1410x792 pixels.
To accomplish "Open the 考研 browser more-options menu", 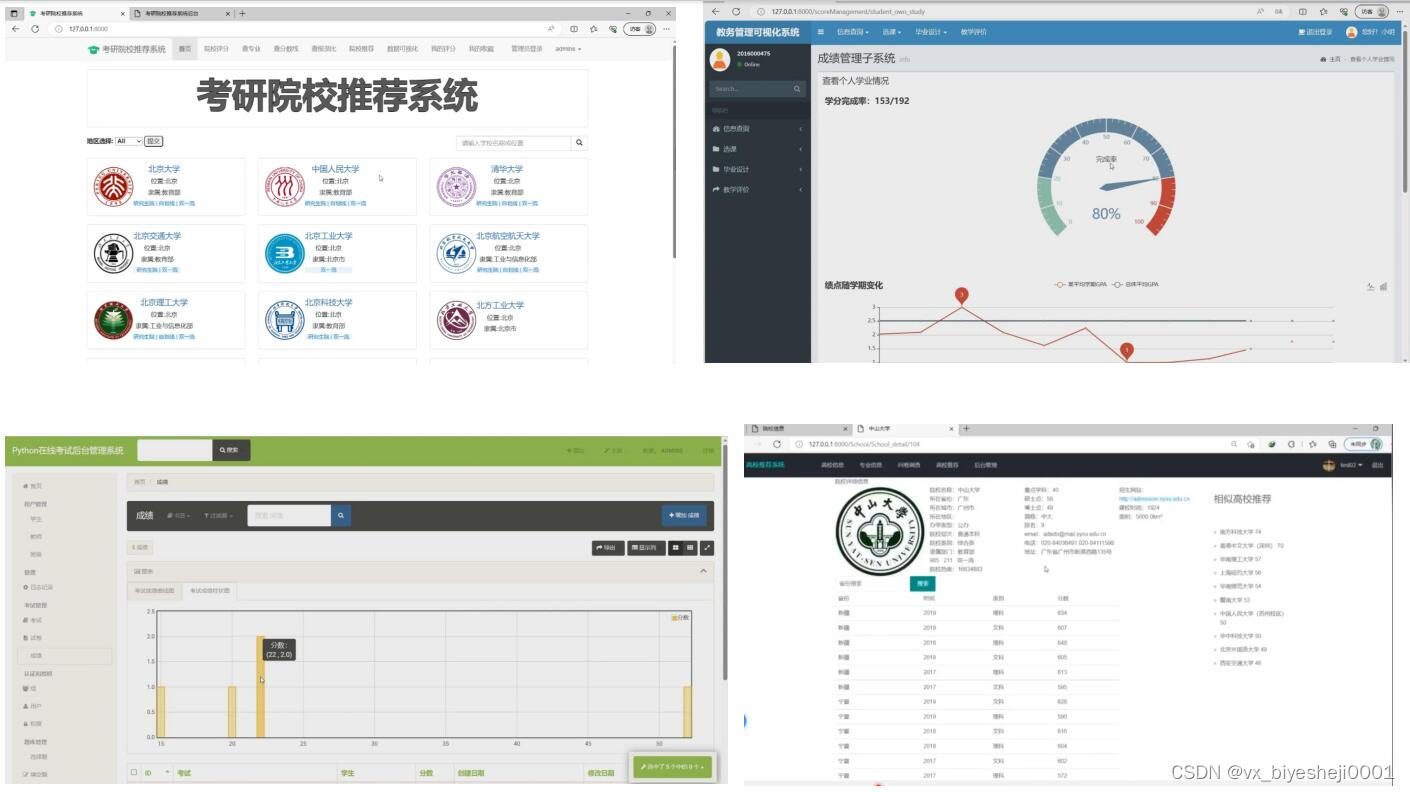I will pos(667,29).
